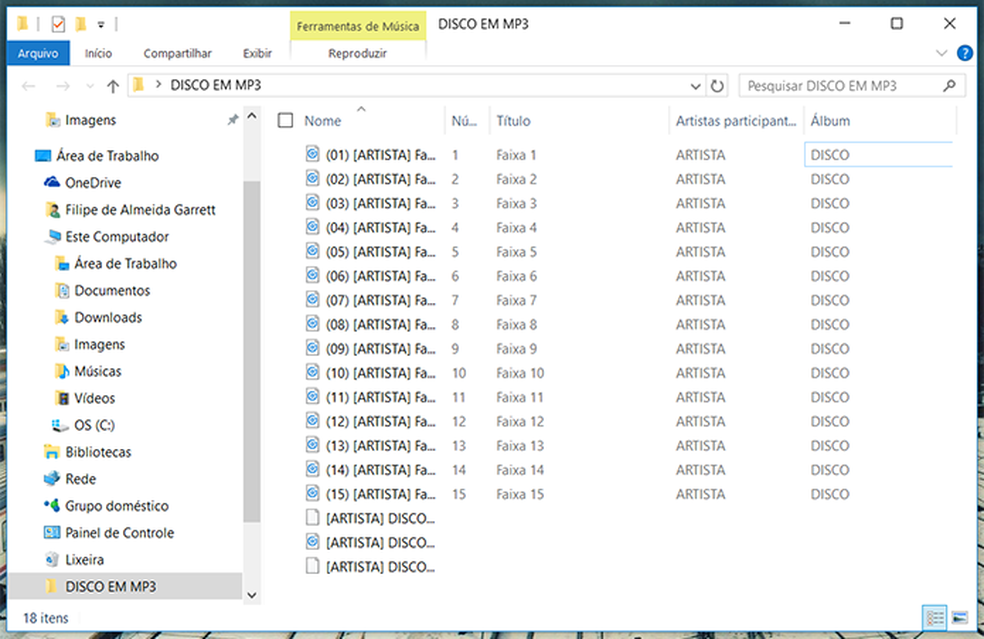Open the Compartilhar ribbon tab
This screenshot has height=639, width=984.
177,53
